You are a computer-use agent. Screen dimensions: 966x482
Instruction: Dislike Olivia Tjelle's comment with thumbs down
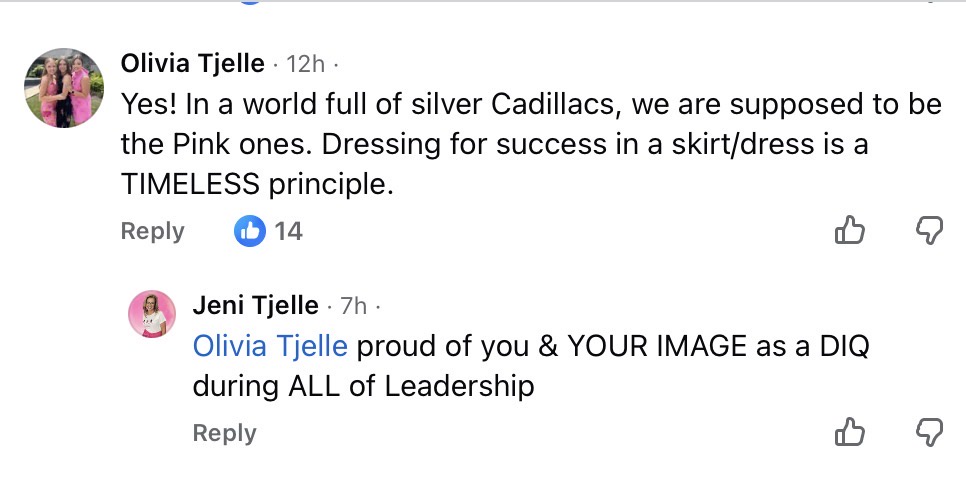coord(930,231)
